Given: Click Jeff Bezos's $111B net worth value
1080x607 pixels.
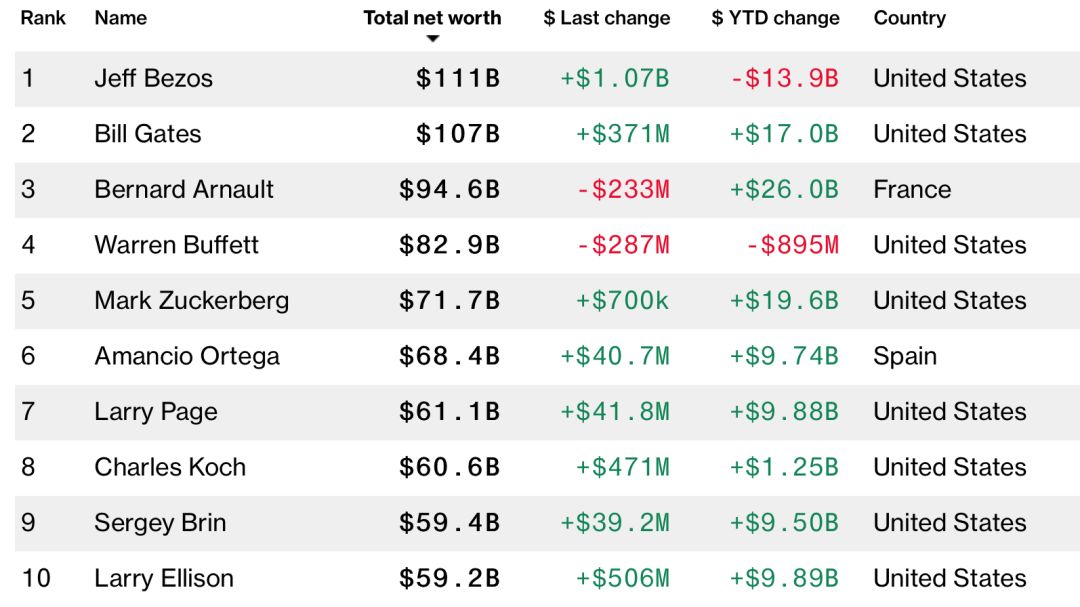Looking at the screenshot, I should 458,79.
